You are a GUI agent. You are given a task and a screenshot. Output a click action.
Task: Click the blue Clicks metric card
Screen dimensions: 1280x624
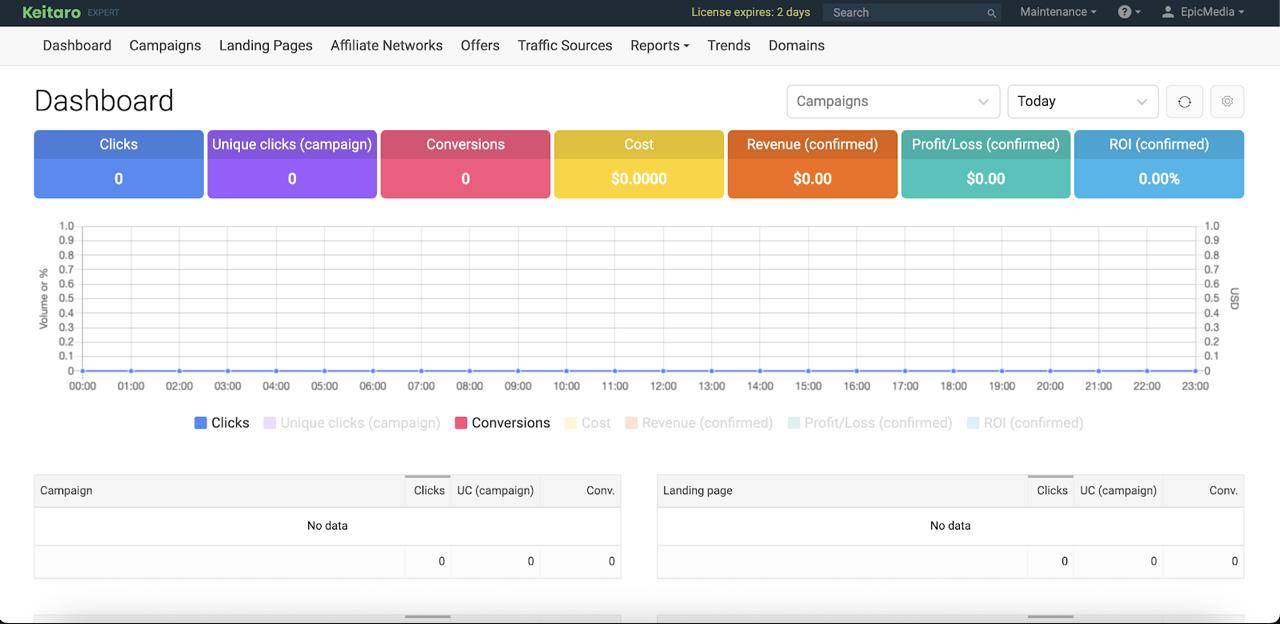(x=119, y=164)
